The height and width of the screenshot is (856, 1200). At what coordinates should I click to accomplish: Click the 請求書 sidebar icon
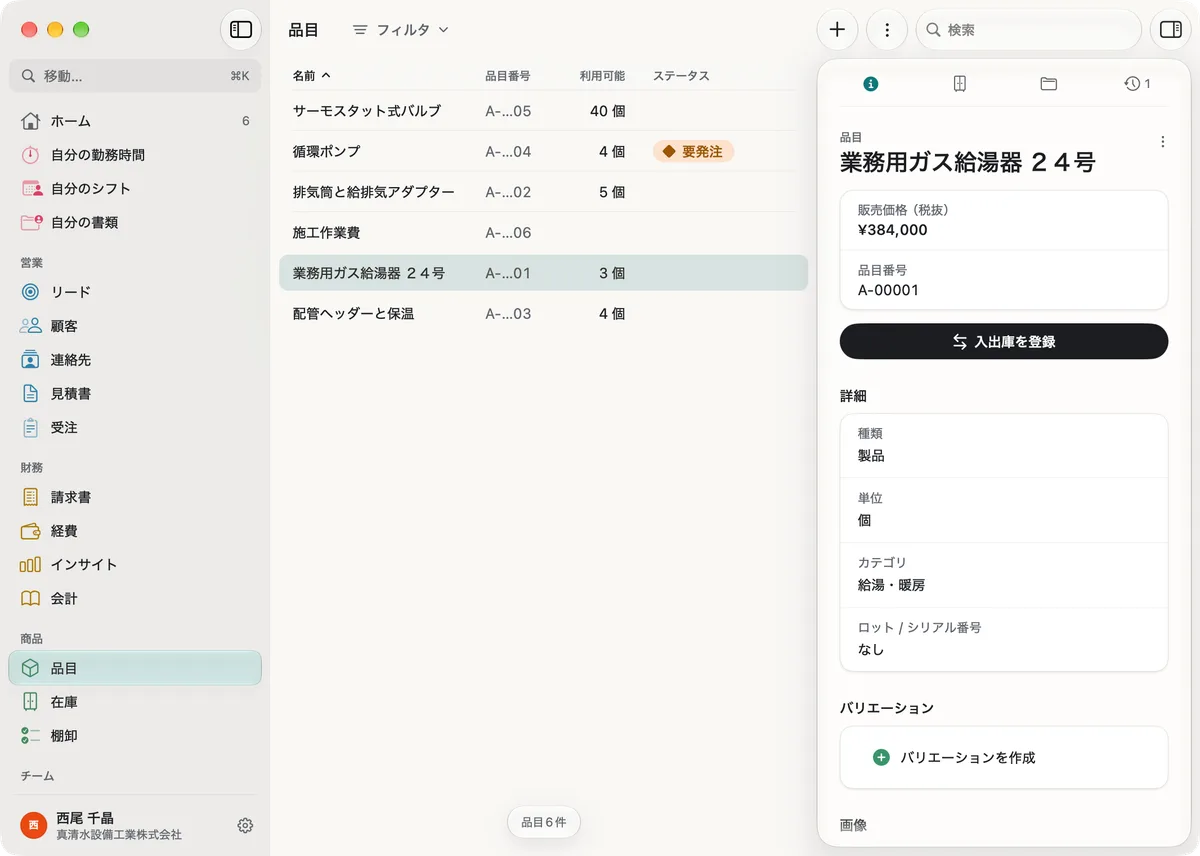click(31, 497)
